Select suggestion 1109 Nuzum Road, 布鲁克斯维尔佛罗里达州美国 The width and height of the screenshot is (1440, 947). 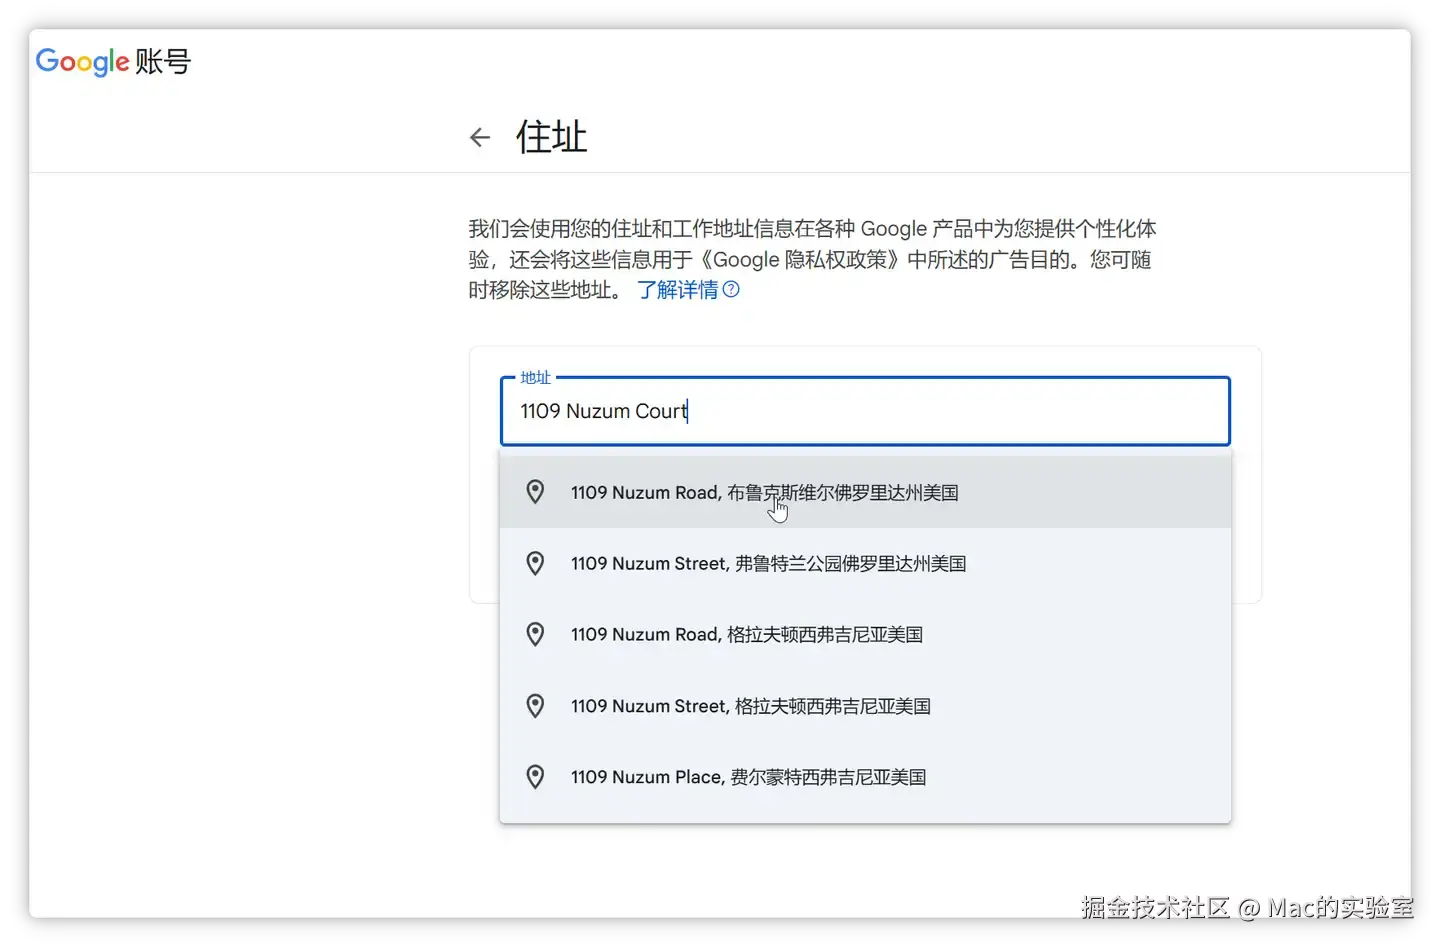coord(865,492)
